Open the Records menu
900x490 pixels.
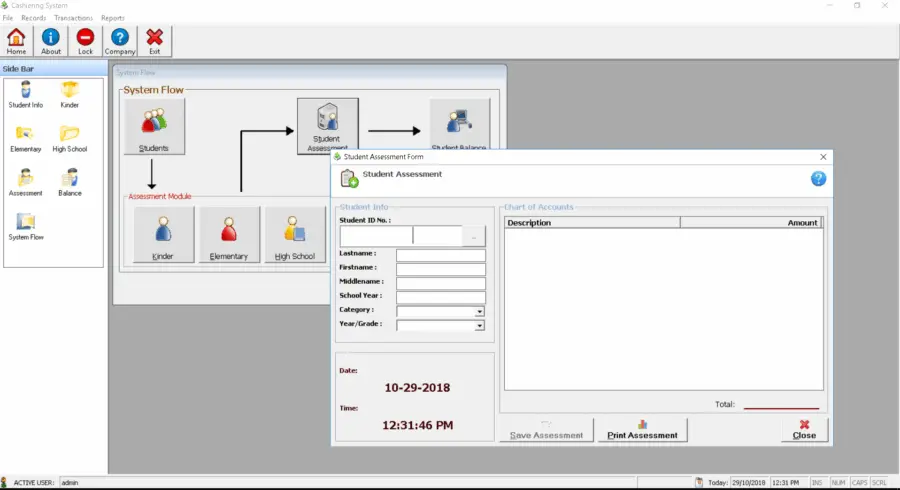click(x=34, y=18)
